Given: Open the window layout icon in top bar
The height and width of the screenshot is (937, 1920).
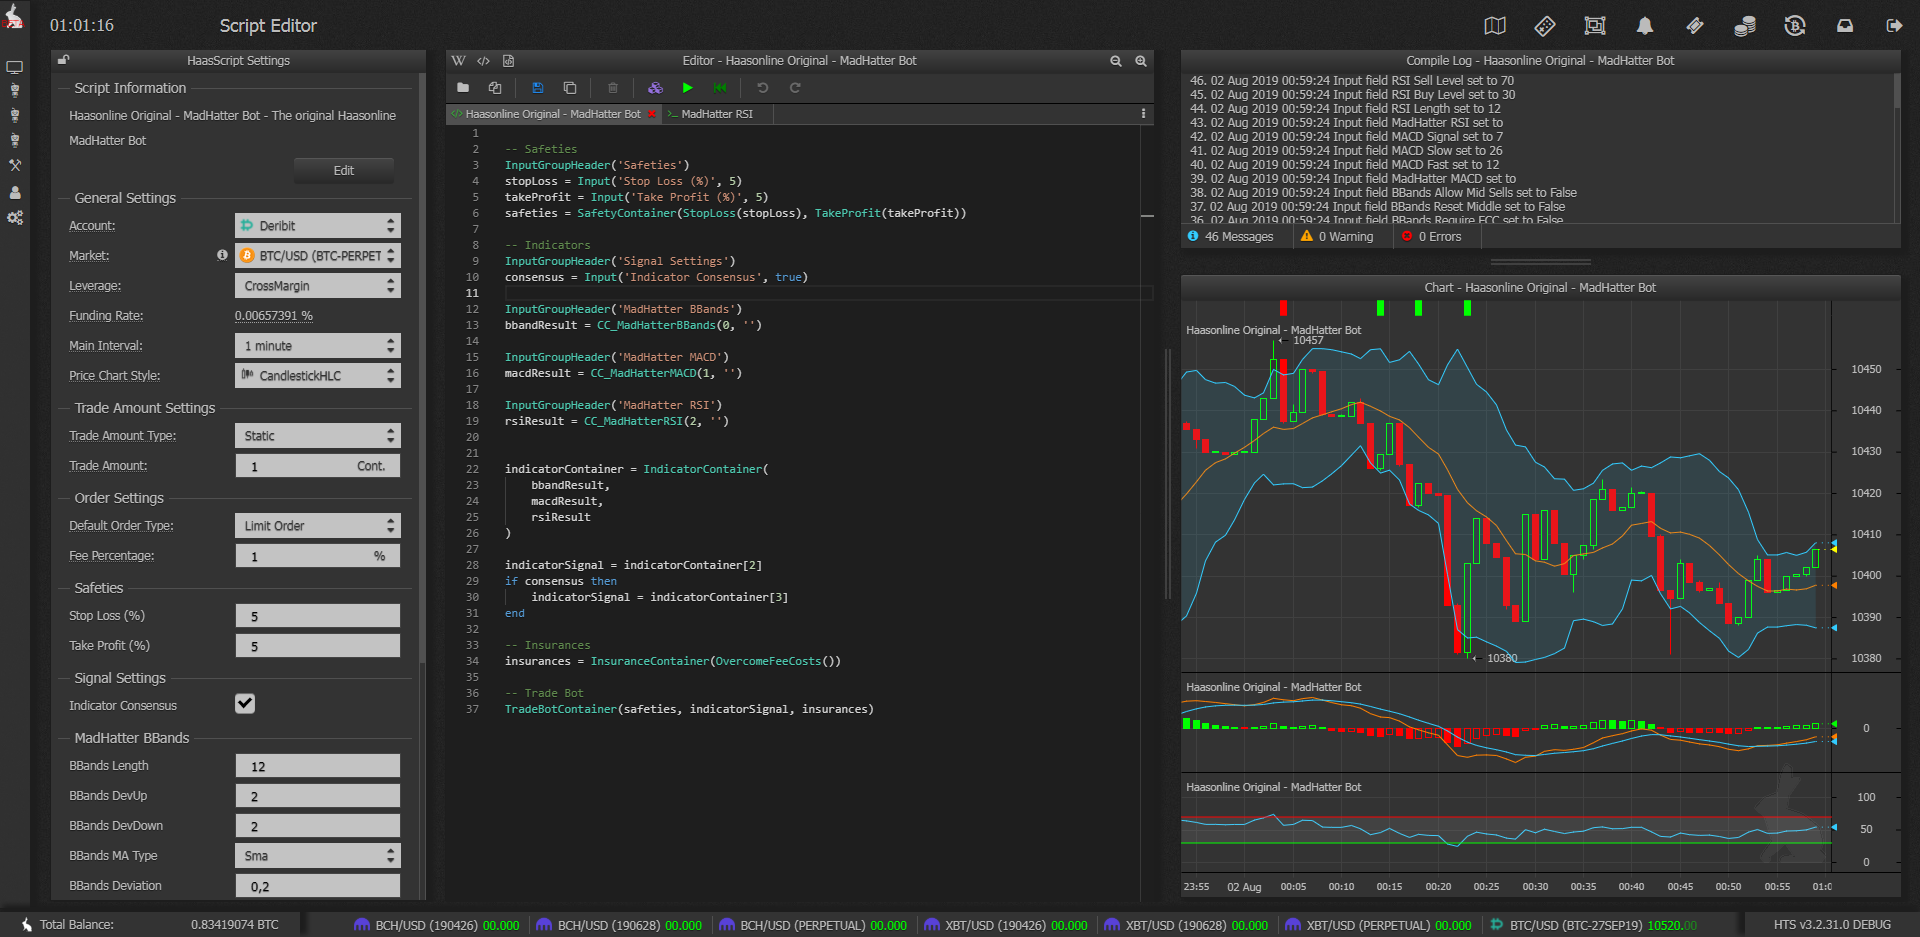Looking at the screenshot, I should coord(1595,26).
